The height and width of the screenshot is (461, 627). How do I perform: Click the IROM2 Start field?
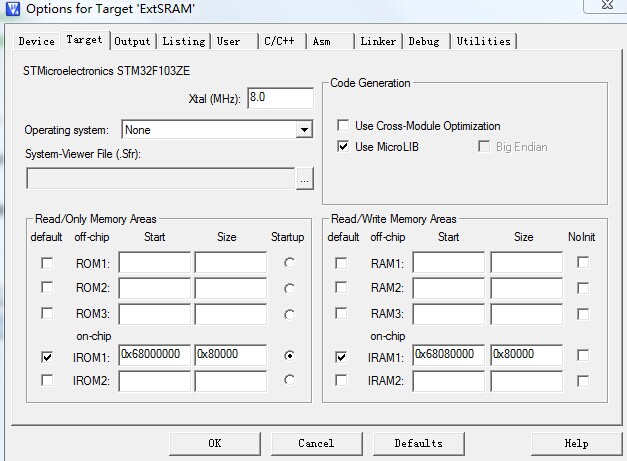[x=154, y=381]
